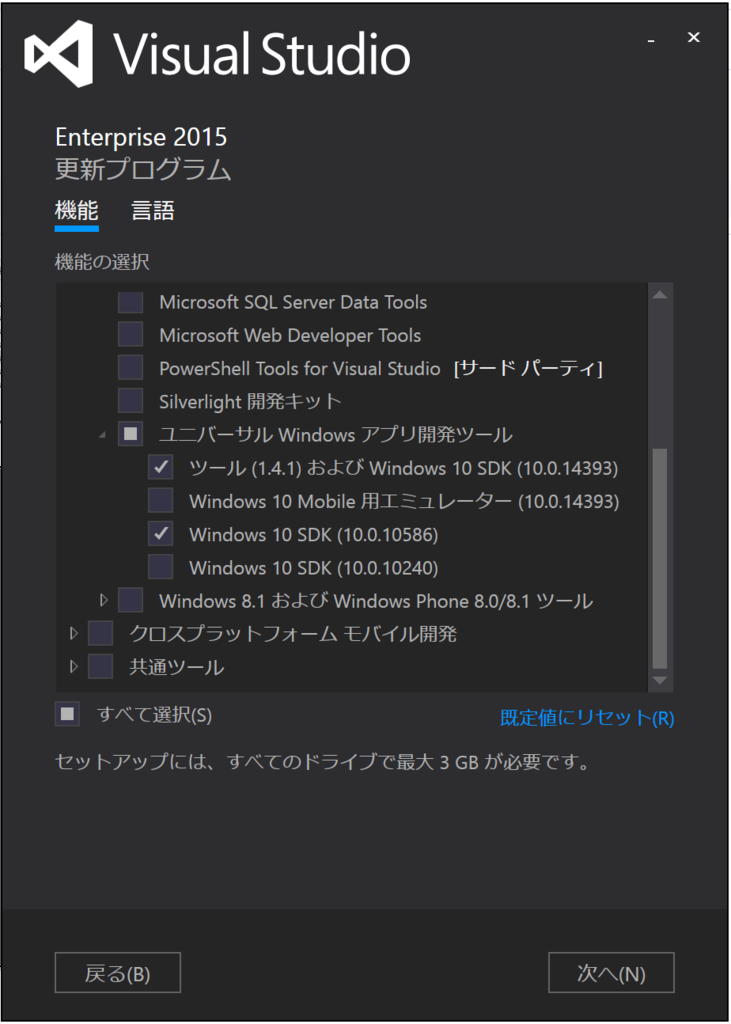The width and height of the screenshot is (731, 1024).
Task: Enable Silverlight 開発キット
Action: (x=129, y=400)
